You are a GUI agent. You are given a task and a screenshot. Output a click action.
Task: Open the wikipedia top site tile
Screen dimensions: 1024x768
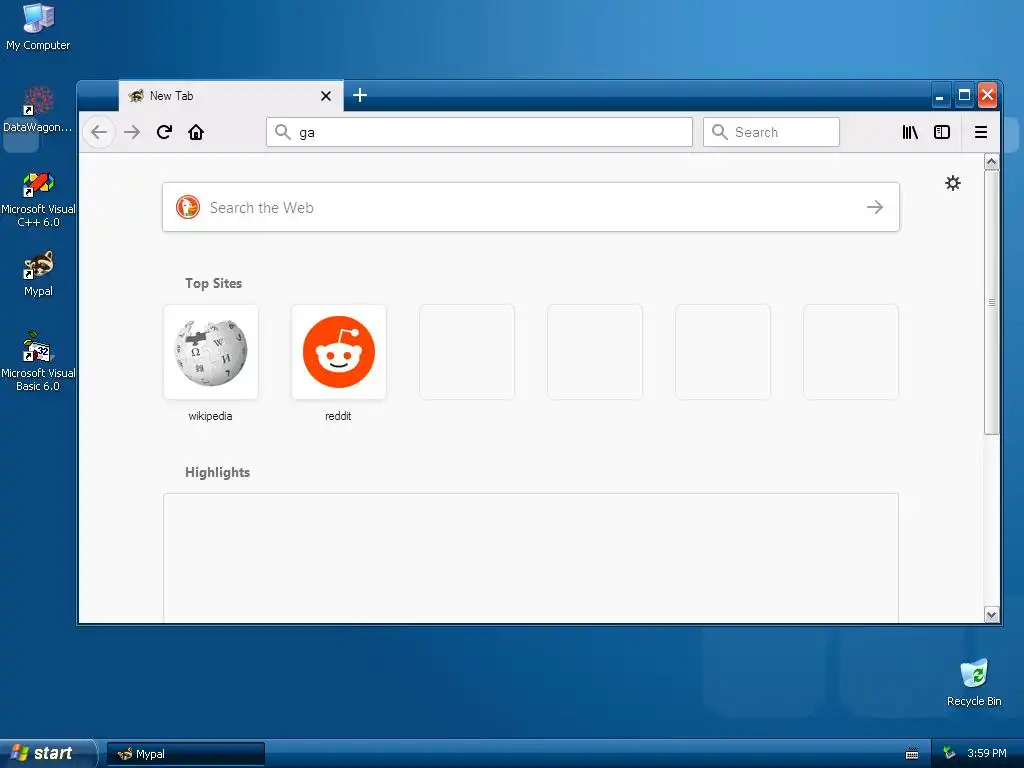(211, 352)
